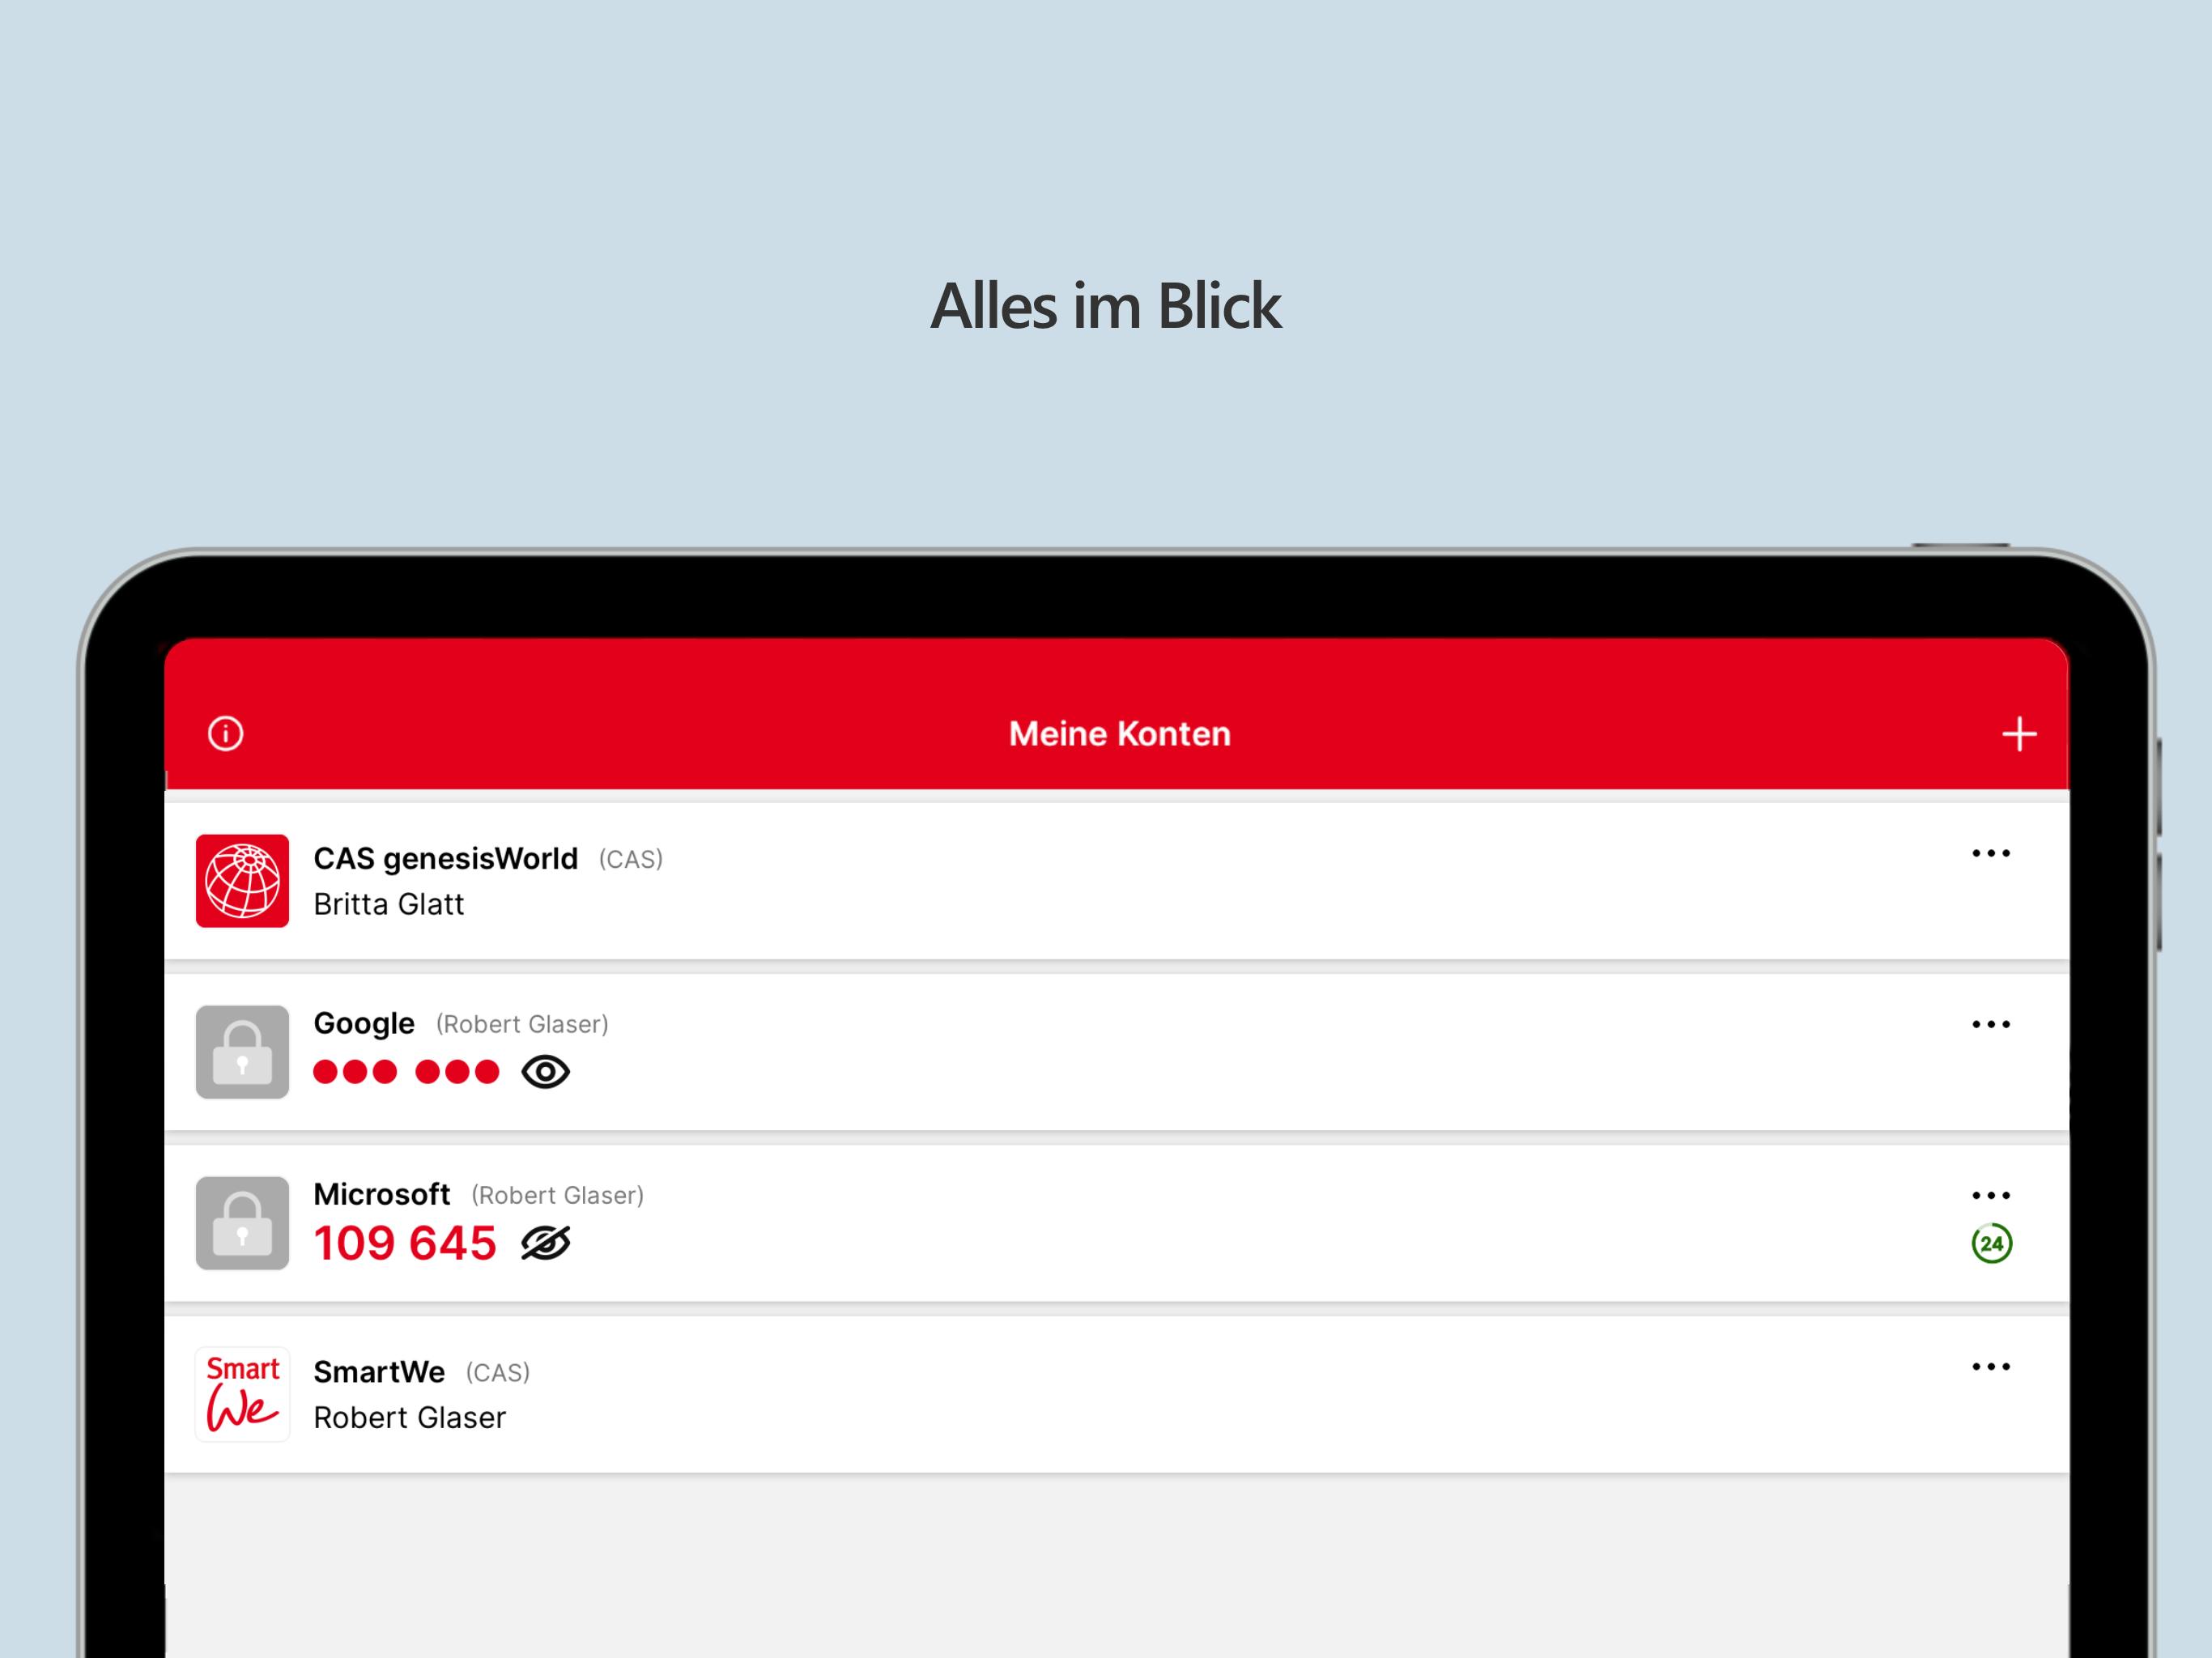Open CAS genesisWorld globe app icon
Screen dimensions: 2212x1658
[x=242, y=880]
